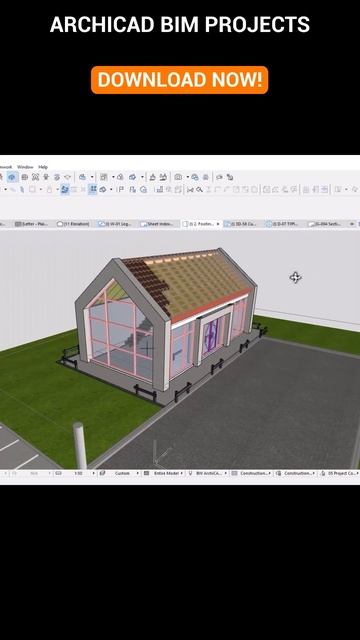Select the highlighted 3D view icon in top toolbar
The height and width of the screenshot is (640, 360).
pyautogui.click(x=13, y=177)
